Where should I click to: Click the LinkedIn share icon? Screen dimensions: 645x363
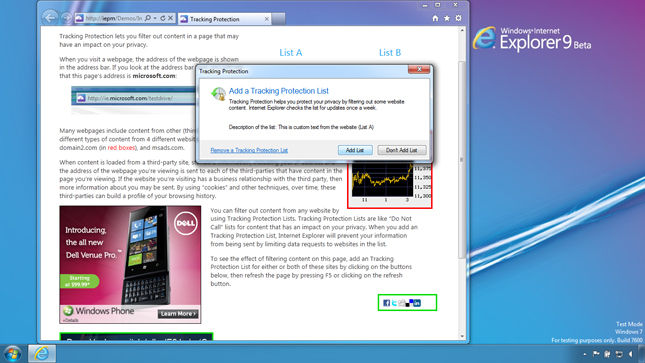[417, 303]
